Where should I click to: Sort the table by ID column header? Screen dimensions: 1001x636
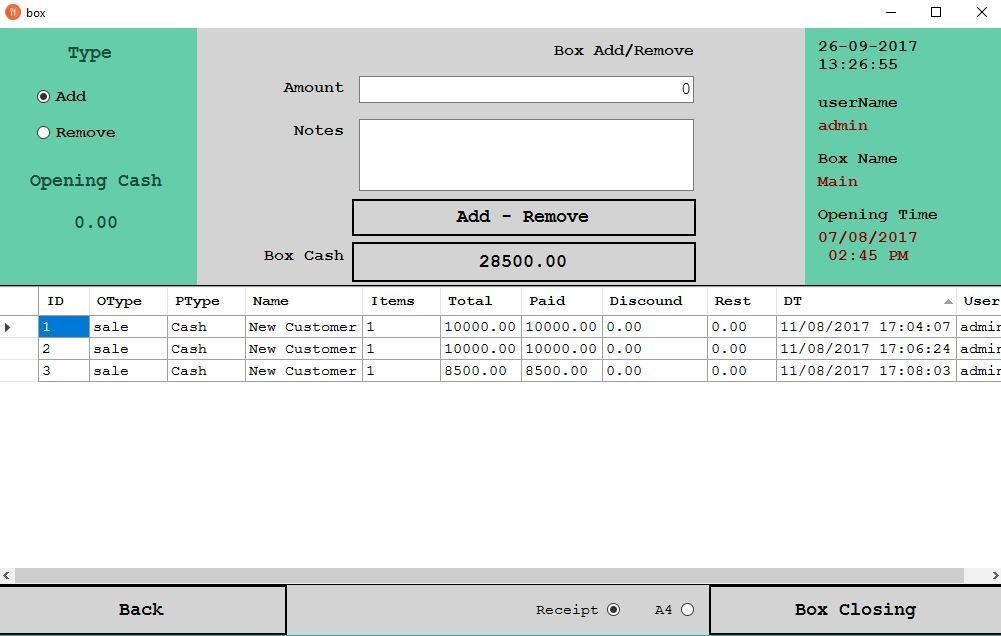64,301
